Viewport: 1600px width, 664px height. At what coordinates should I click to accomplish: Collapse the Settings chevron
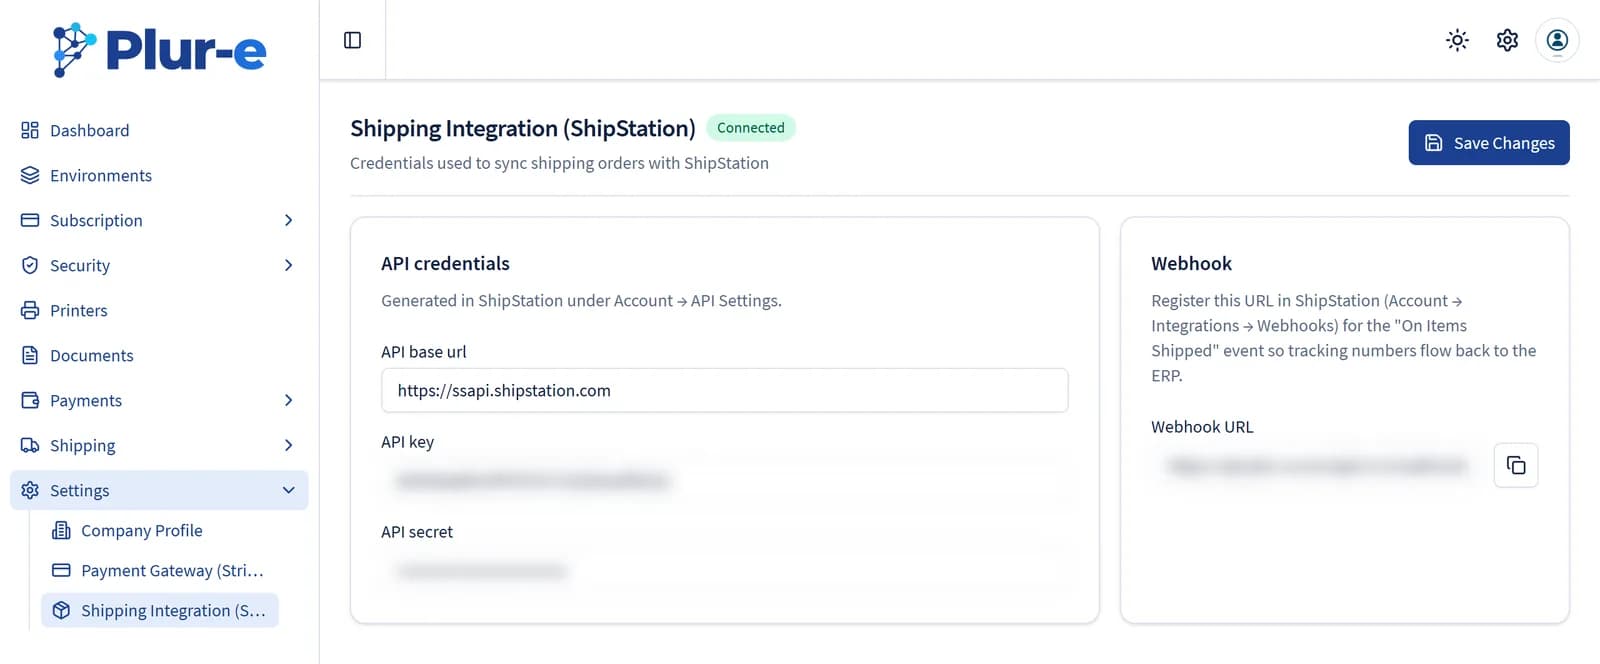pyautogui.click(x=288, y=490)
